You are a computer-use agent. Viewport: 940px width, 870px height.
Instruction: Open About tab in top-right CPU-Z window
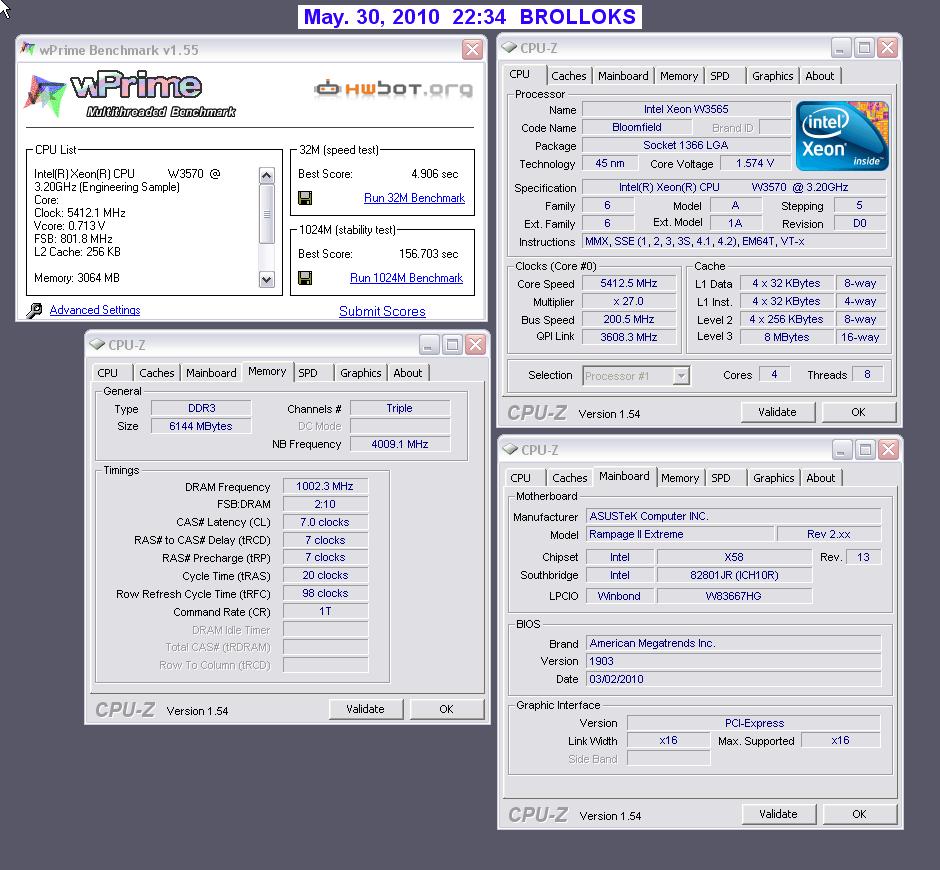pos(820,76)
